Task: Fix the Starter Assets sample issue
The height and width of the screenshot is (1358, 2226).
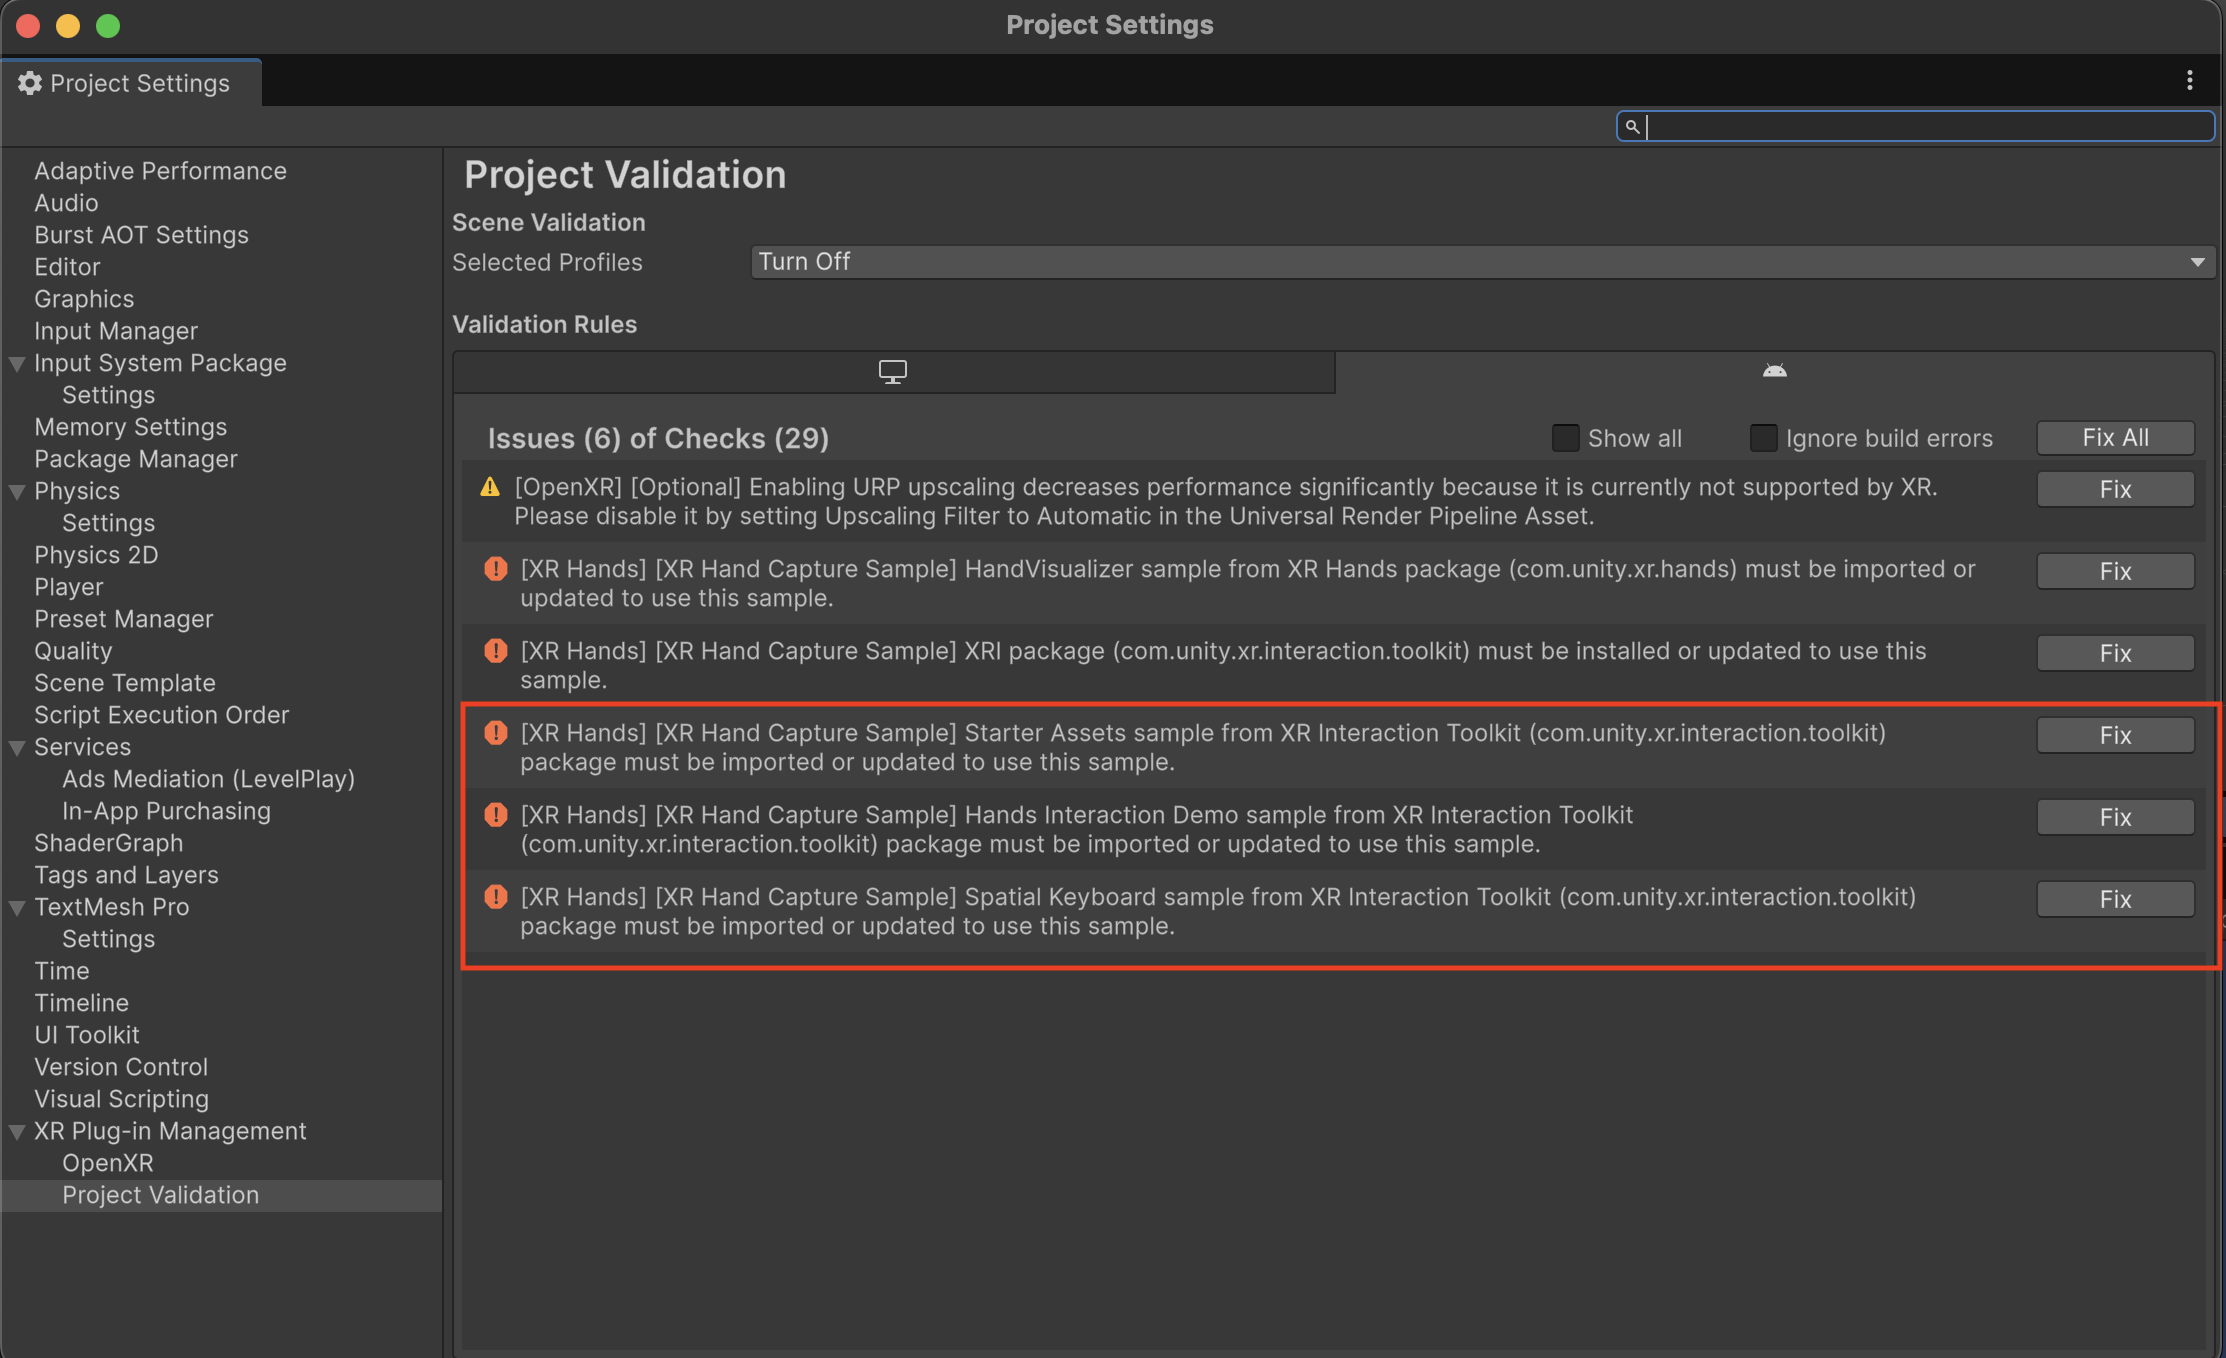Action: (2115, 734)
